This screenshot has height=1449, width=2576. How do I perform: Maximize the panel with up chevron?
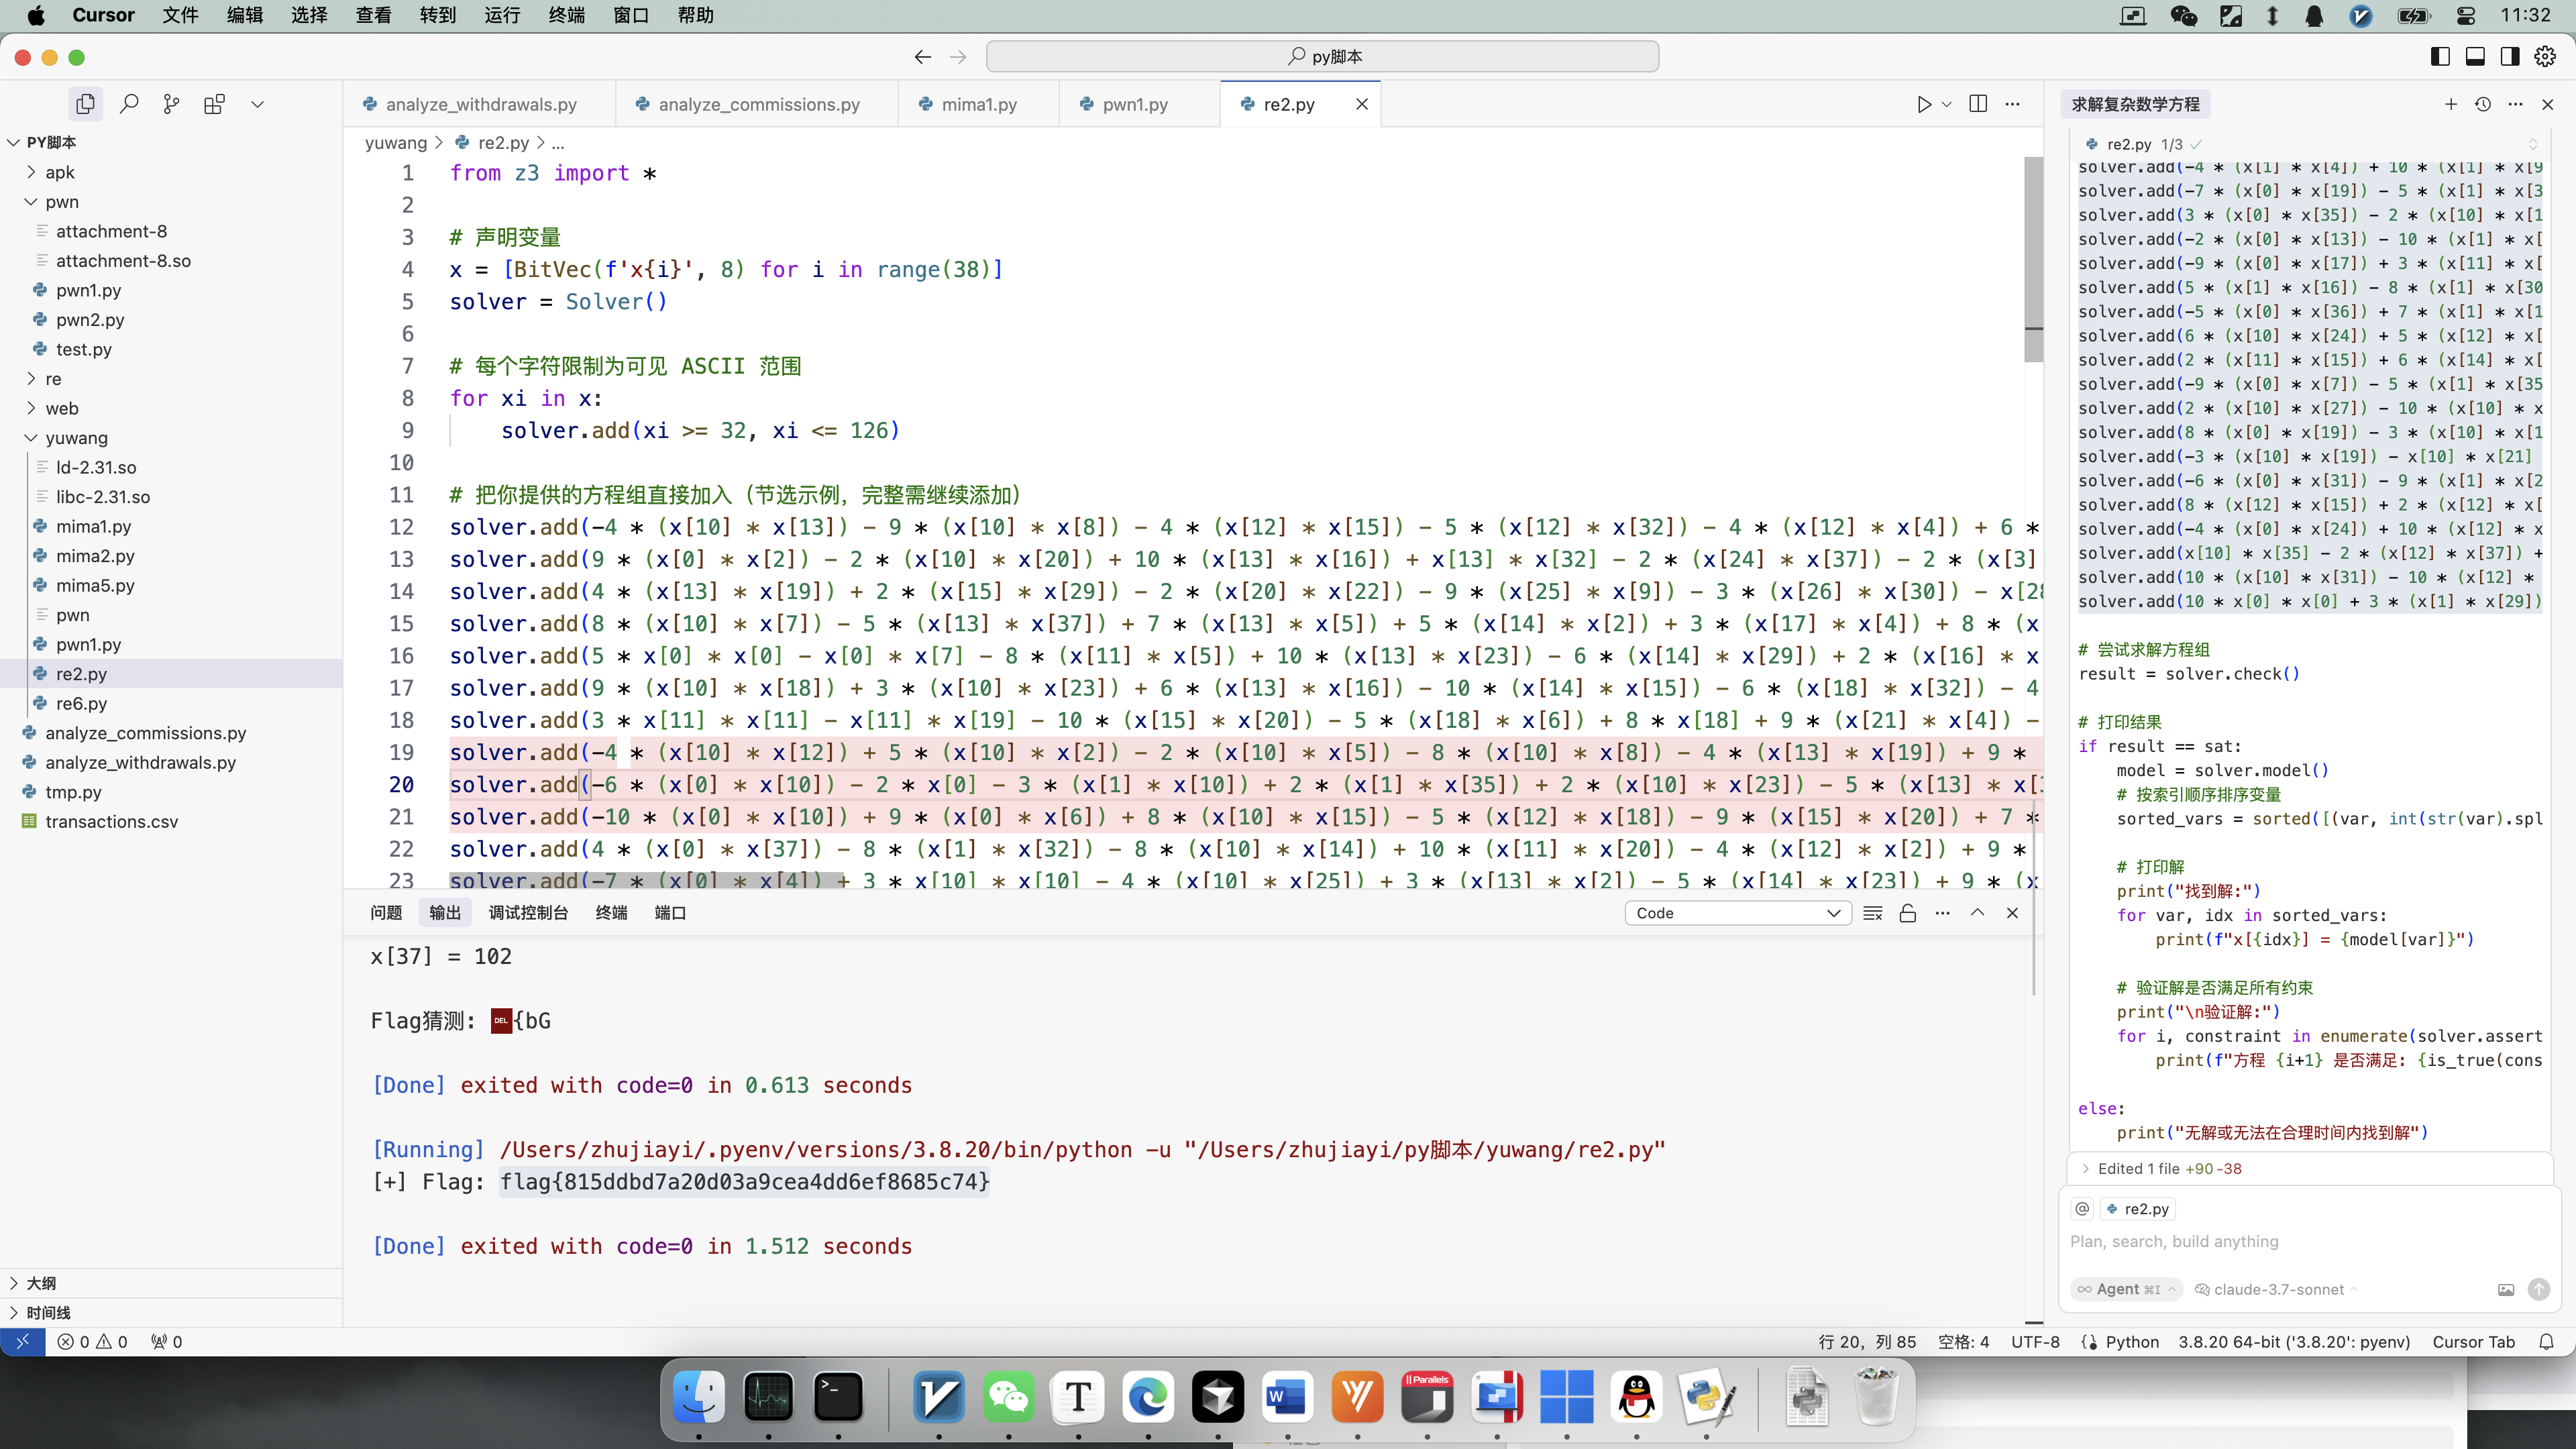(1978, 913)
